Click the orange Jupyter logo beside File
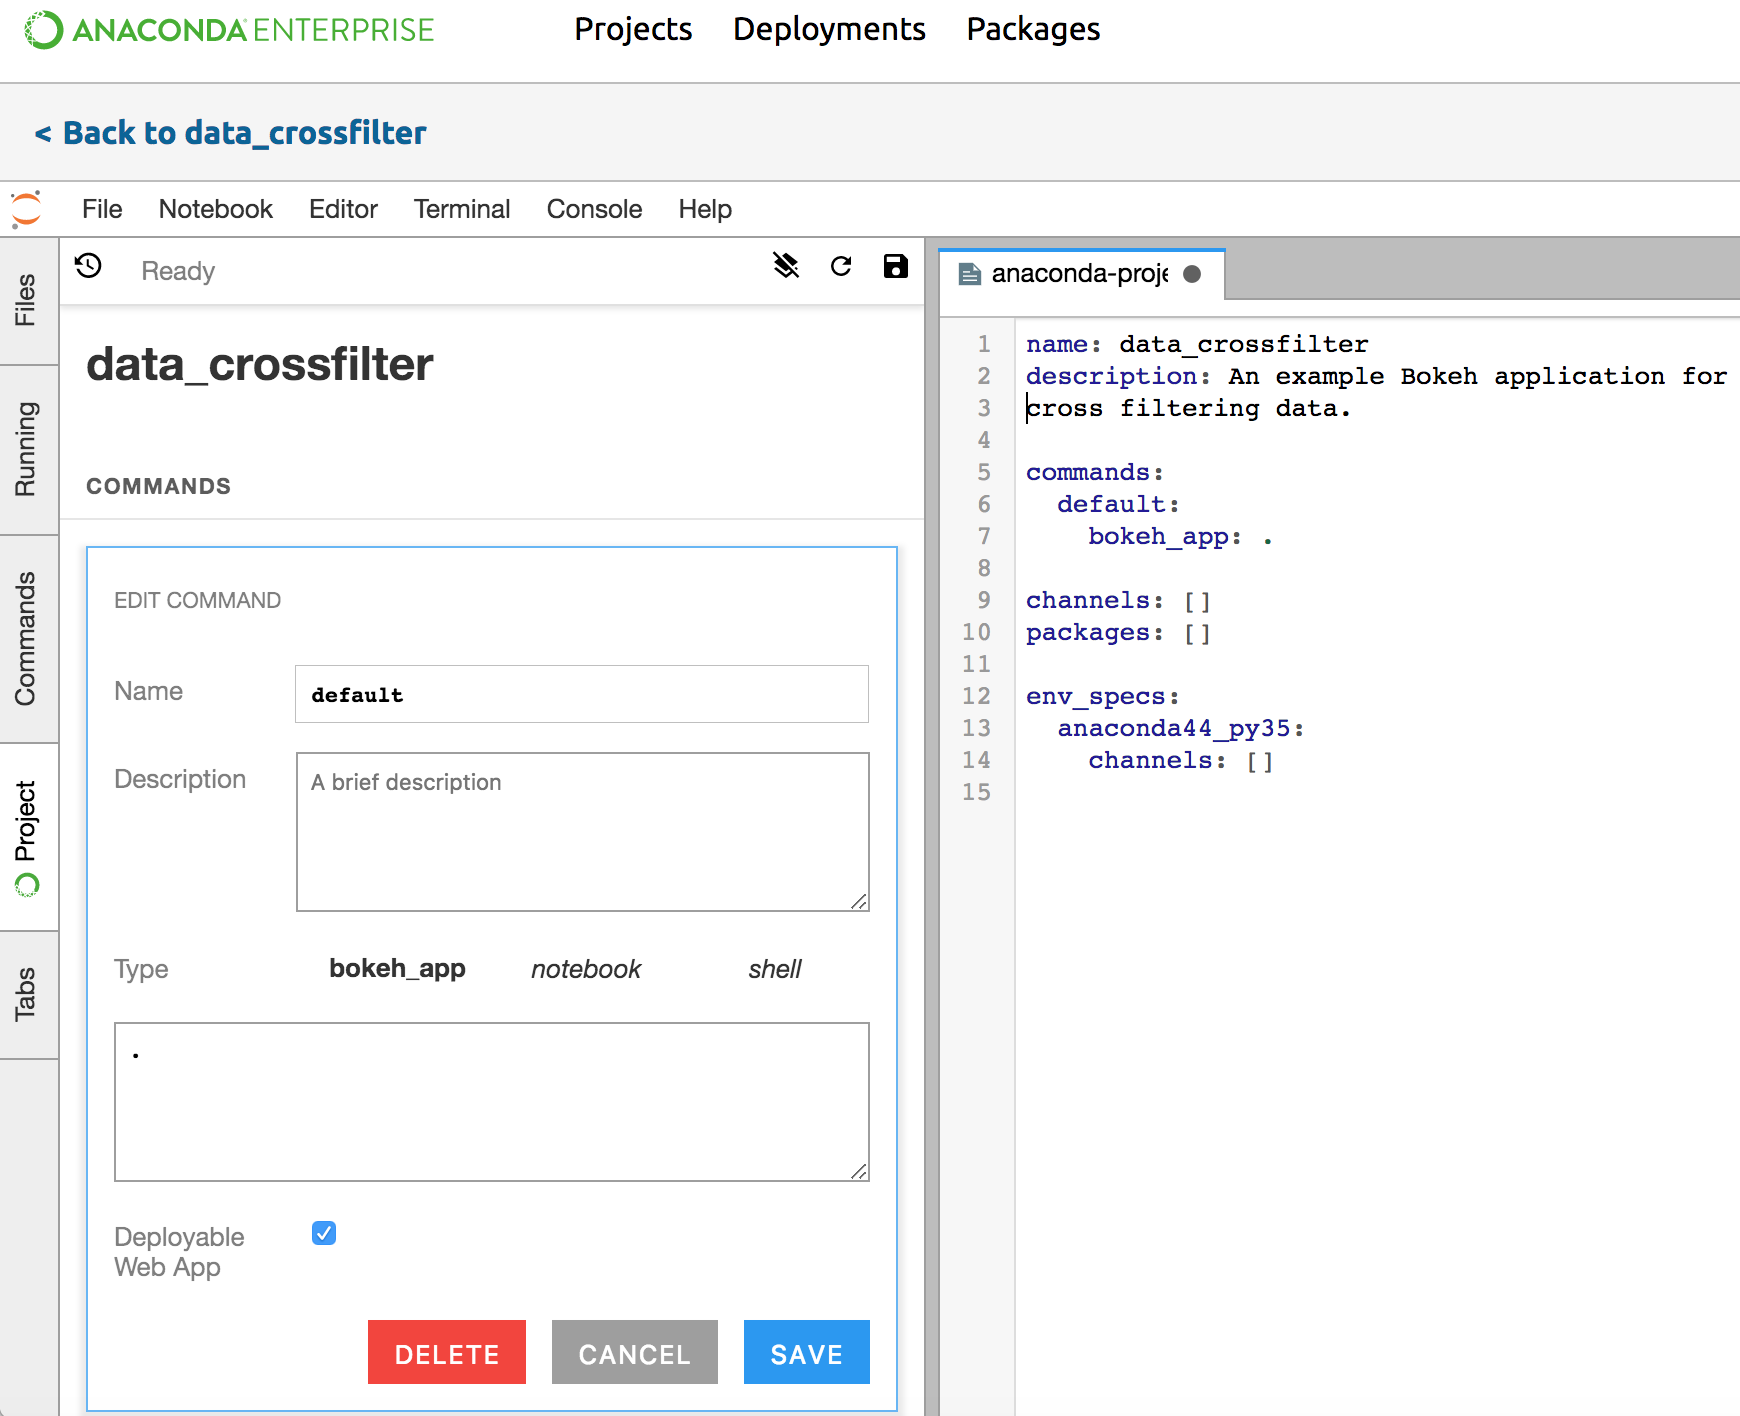This screenshot has width=1740, height=1416. click(x=27, y=209)
